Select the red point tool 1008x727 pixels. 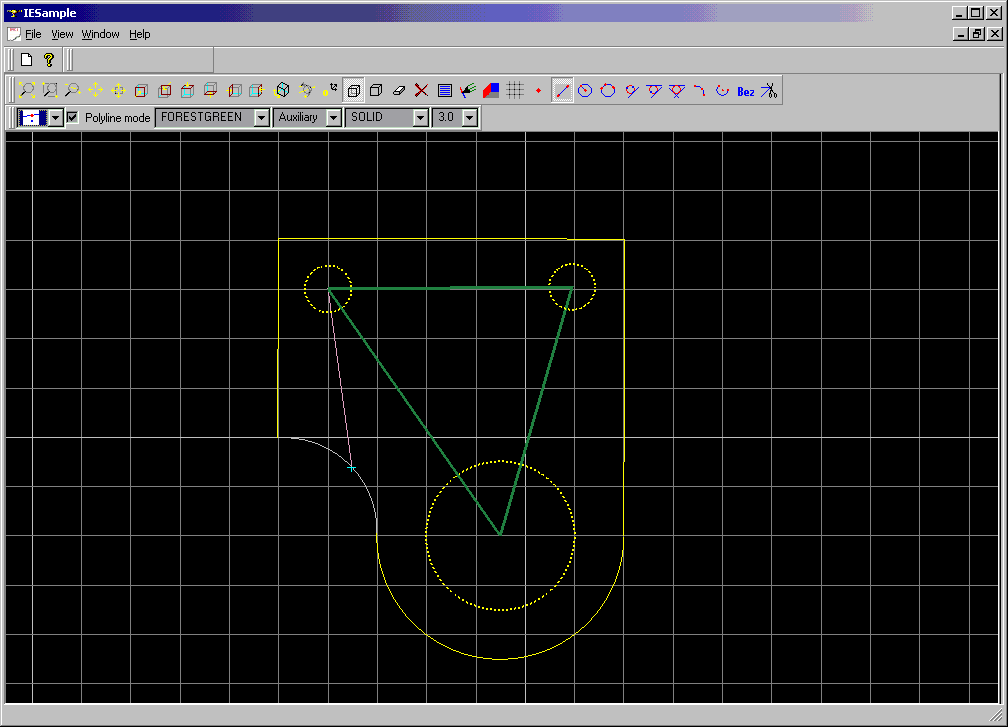pos(538,91)
